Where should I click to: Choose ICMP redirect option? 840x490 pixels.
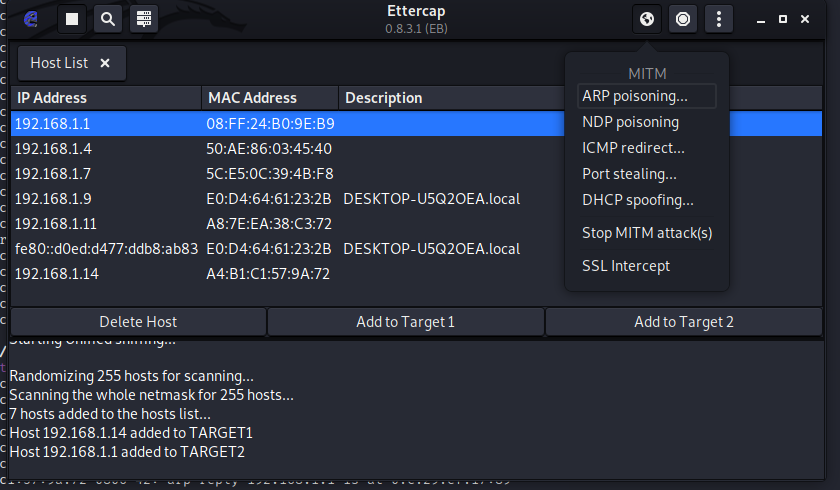(x=633, y=148)
